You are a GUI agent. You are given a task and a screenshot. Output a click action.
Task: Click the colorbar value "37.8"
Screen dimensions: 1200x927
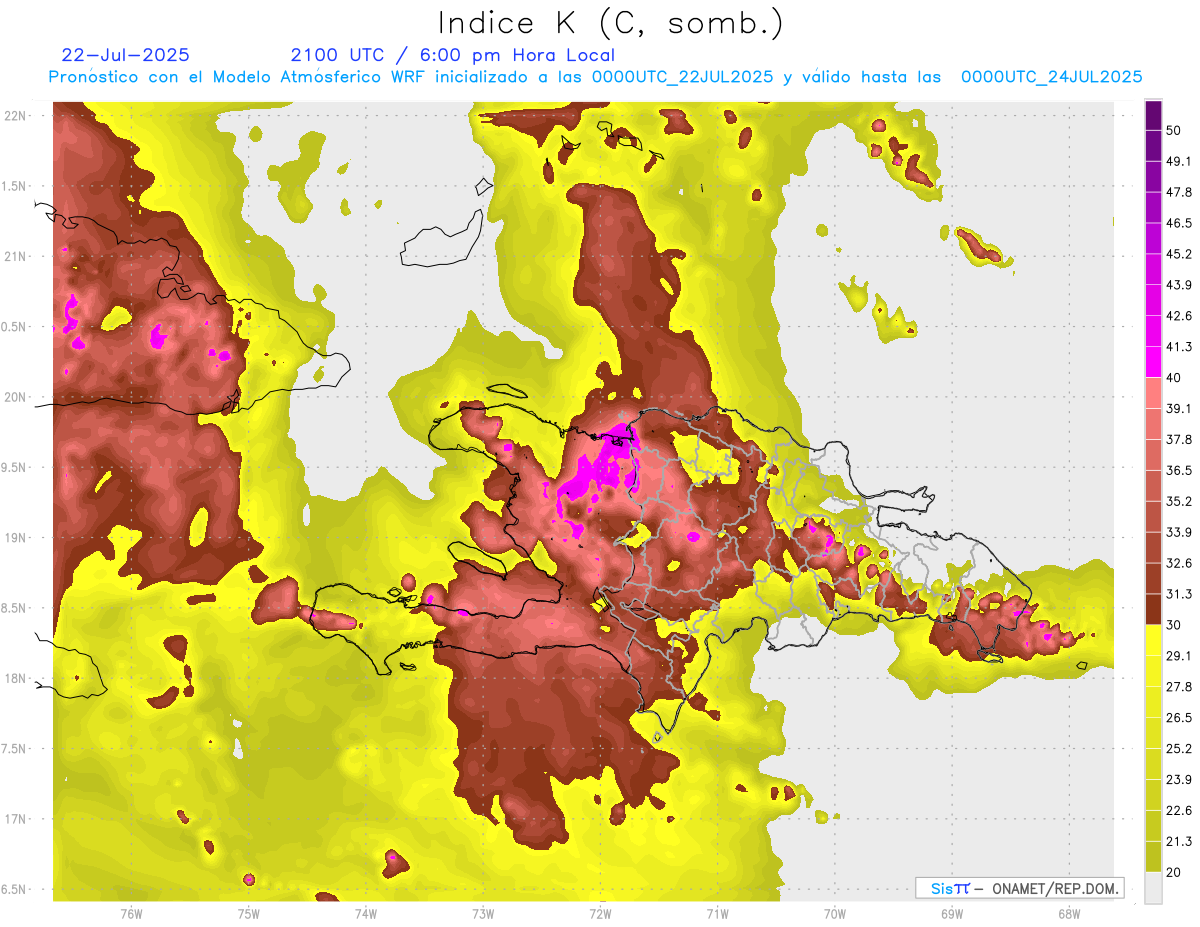[1179, 440]
